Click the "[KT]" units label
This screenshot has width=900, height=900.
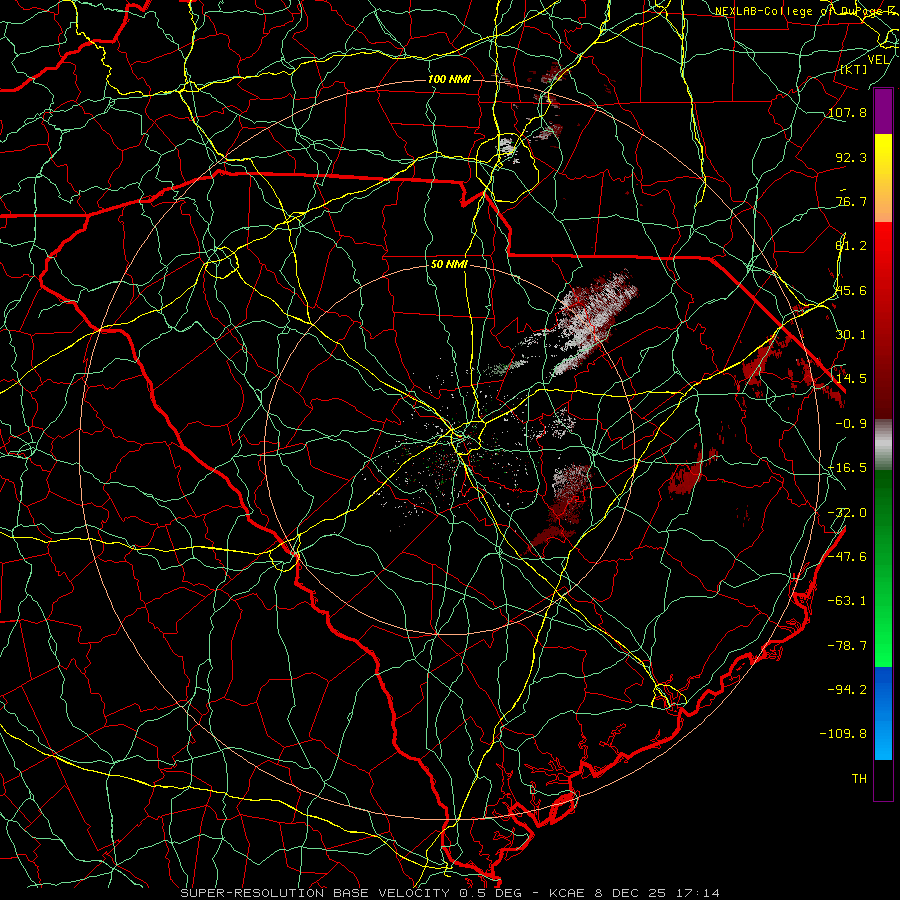[x=854, y=69]
